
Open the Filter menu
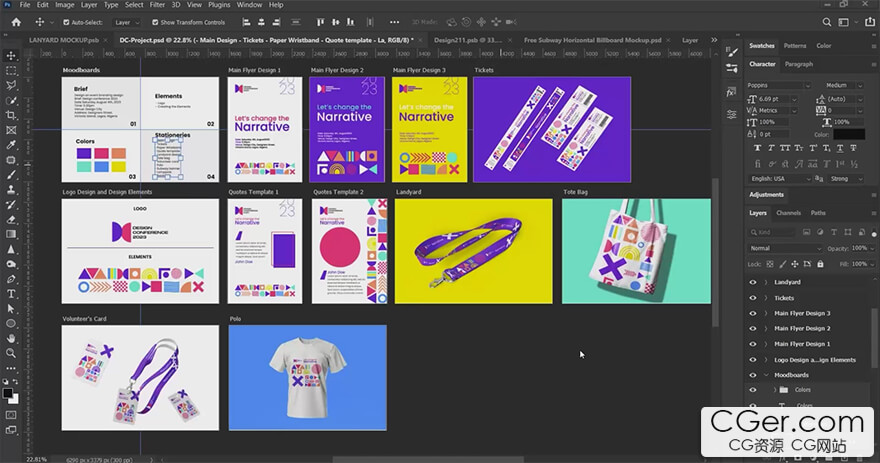[157, 4]
